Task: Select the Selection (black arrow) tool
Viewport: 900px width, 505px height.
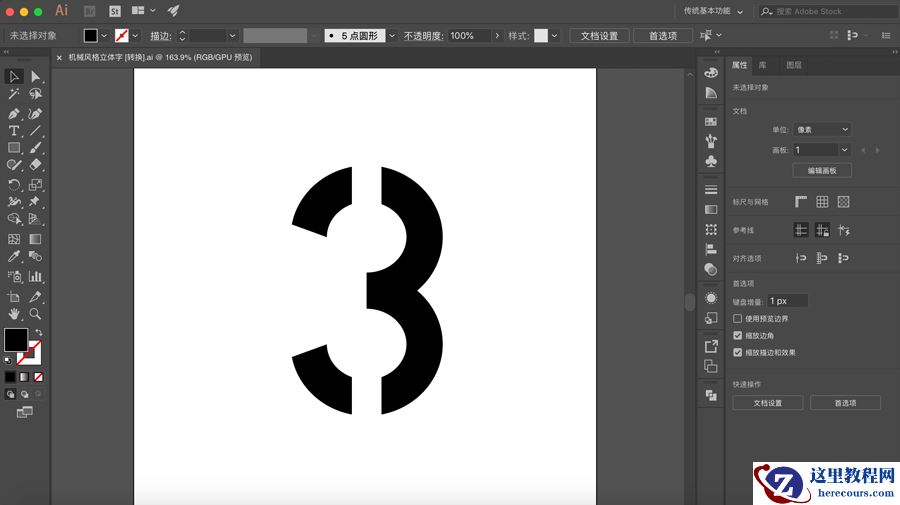Action: pos(14,76)
